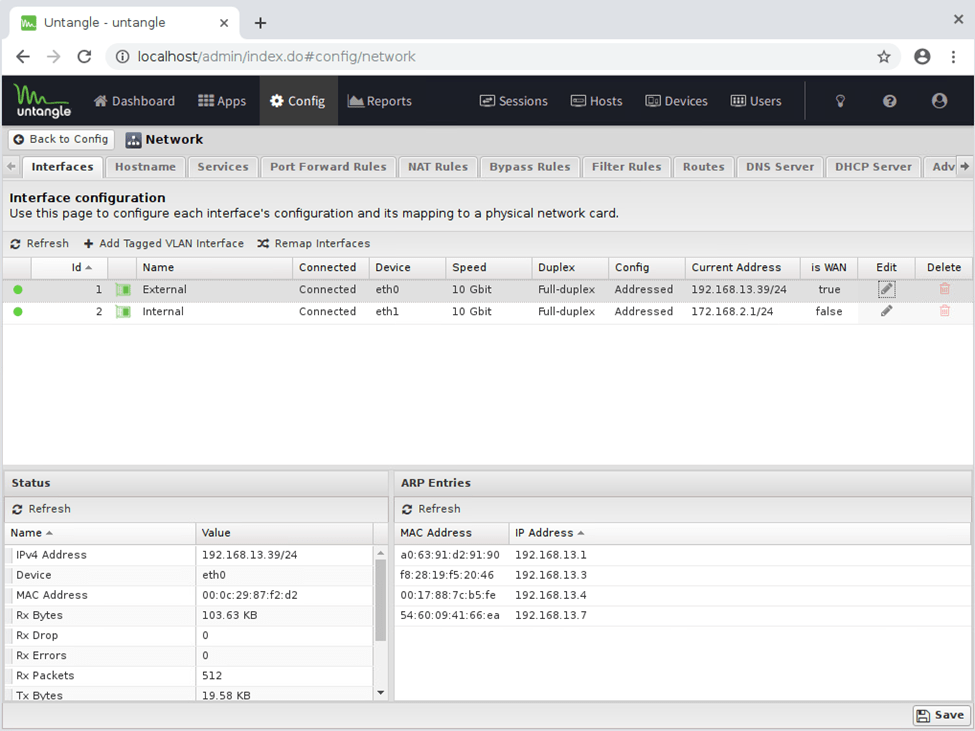Delete the Internal interface via trash icon
The height and width of the screenshot is (731, 975).
944,311
